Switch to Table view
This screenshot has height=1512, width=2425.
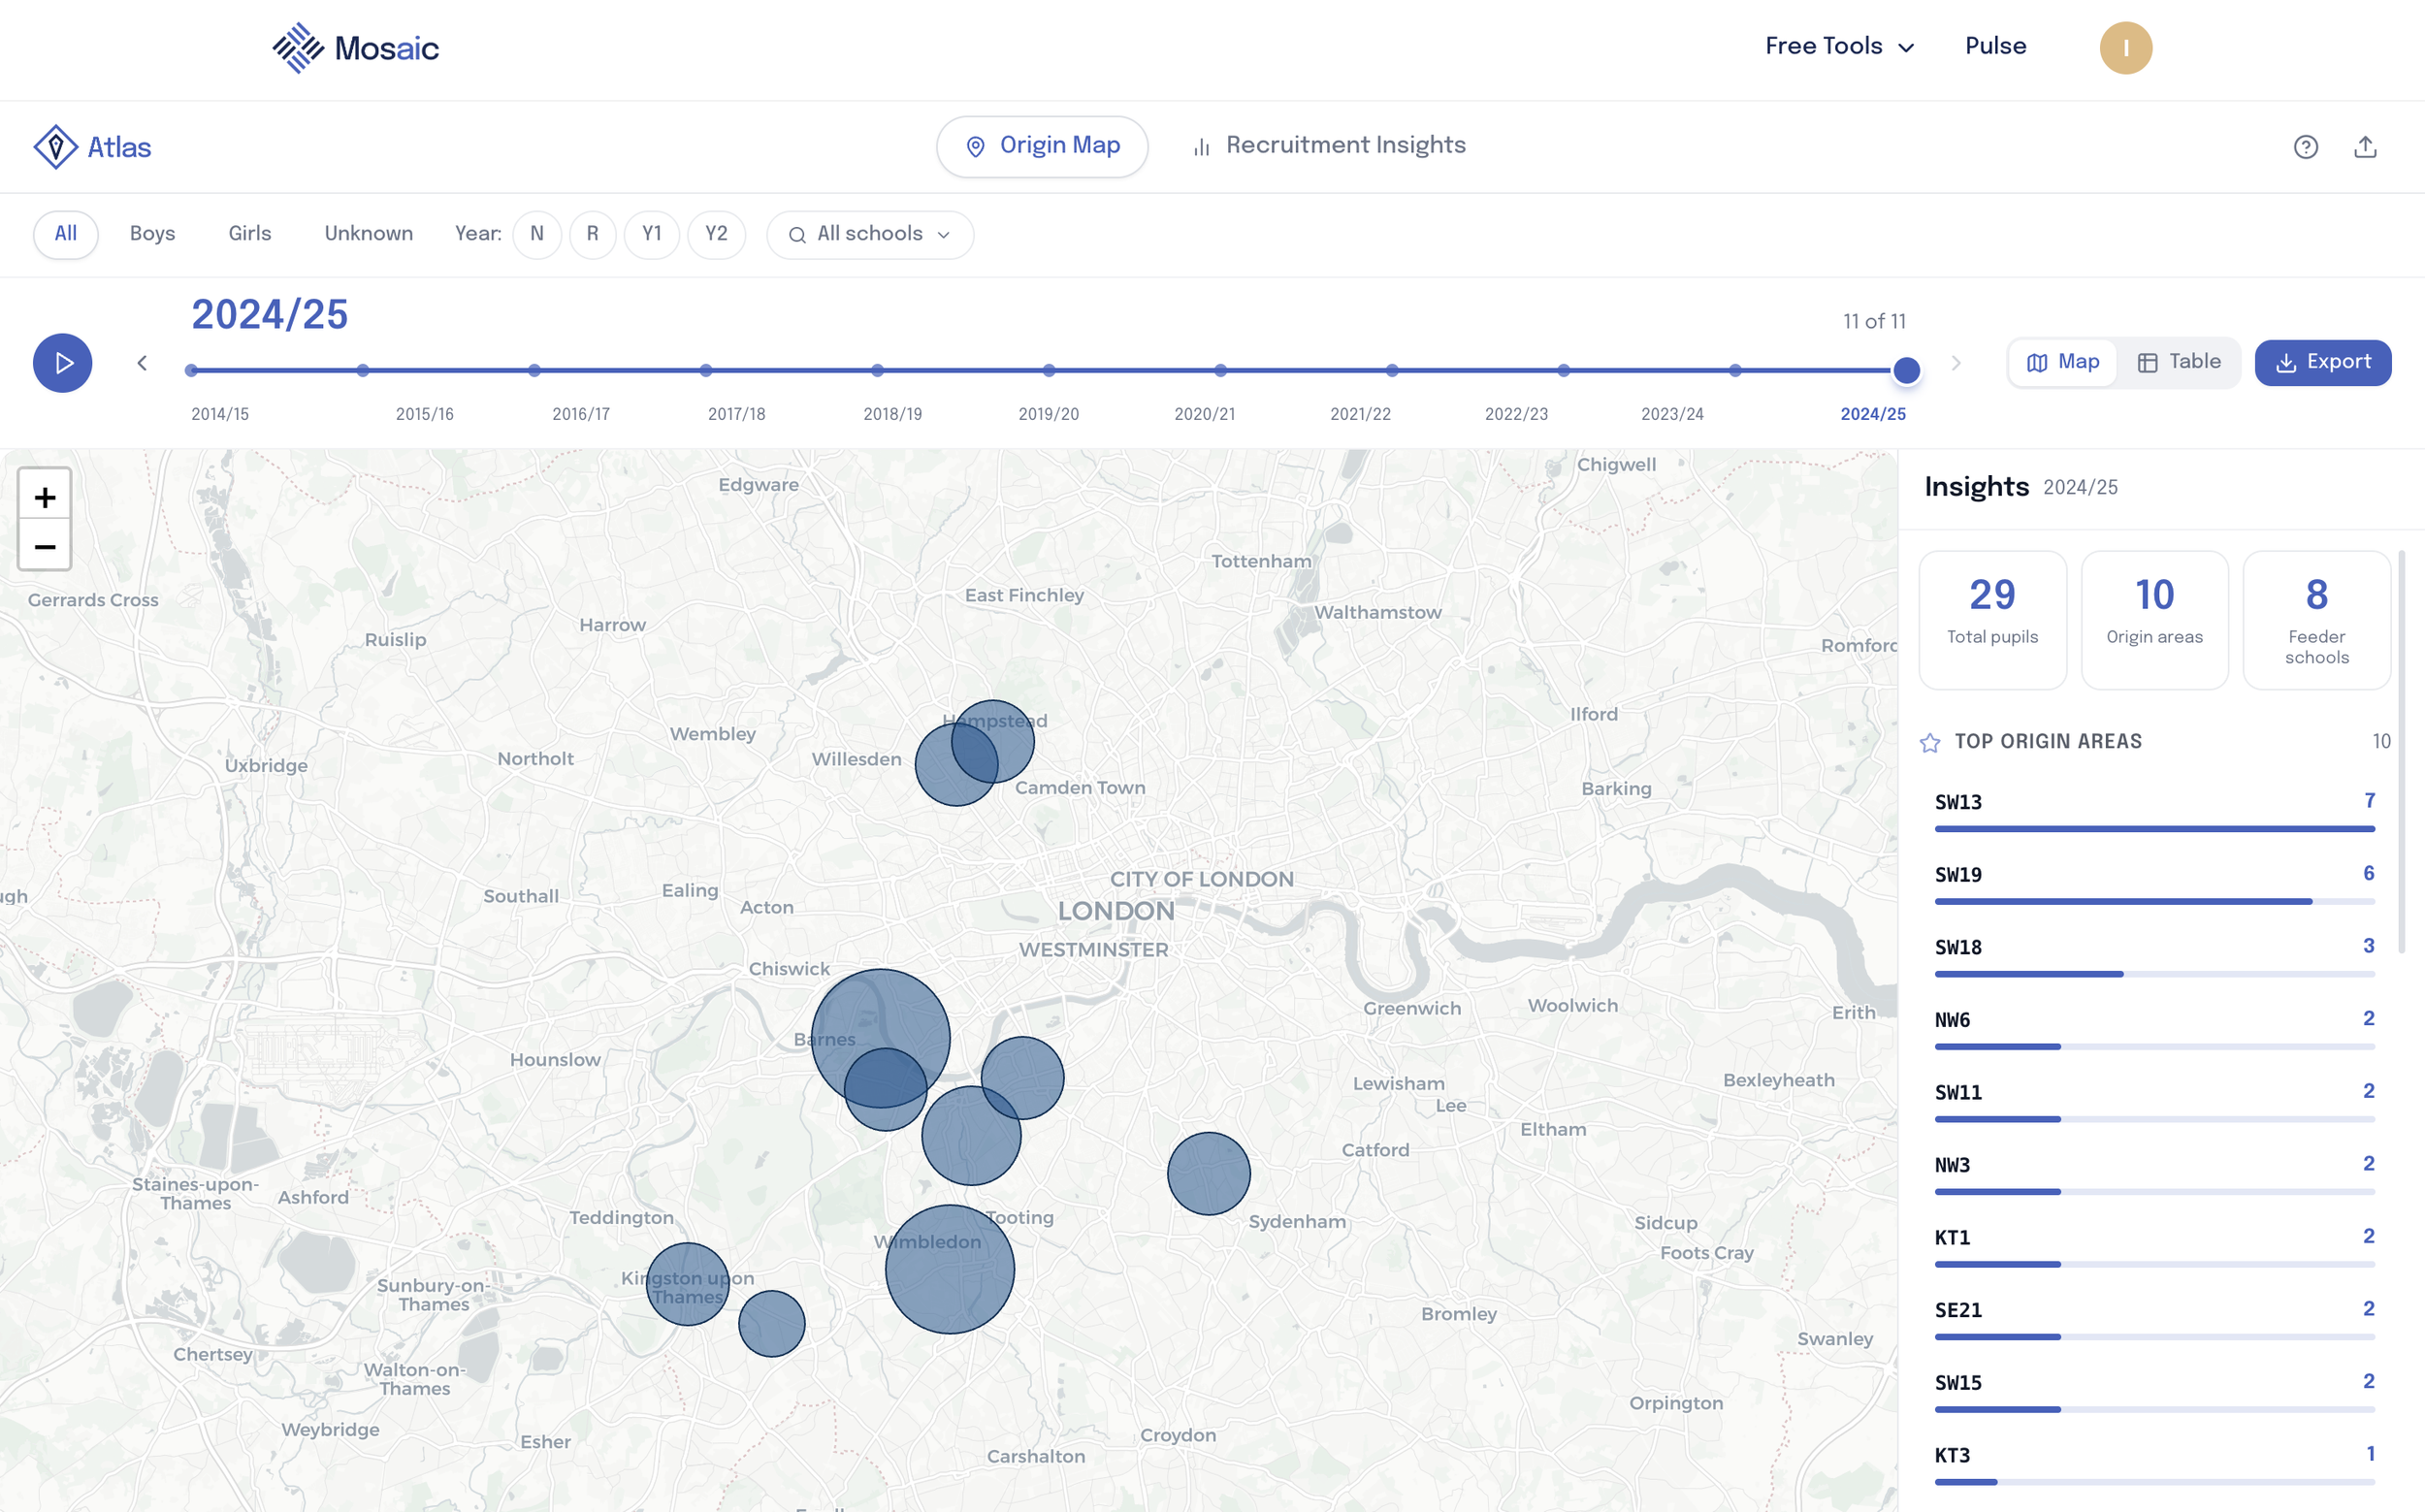(x=2178, y=362)
